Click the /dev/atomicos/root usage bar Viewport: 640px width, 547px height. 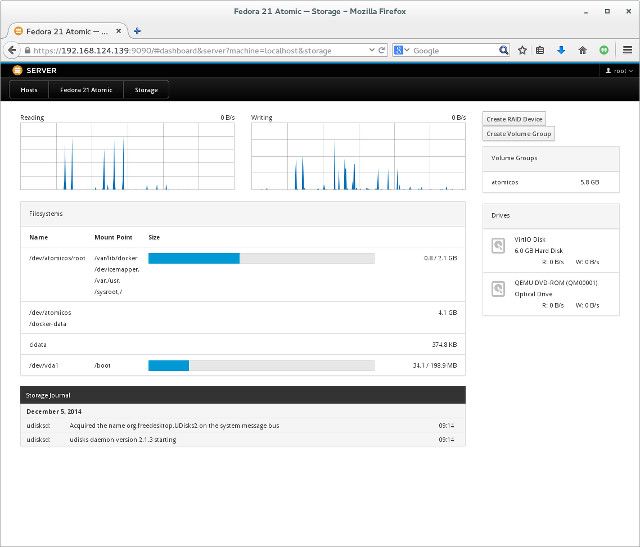pos(261,258)
